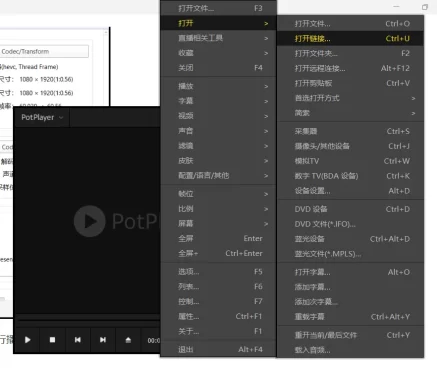Screen dimensions: 437x372
Task: Select 打开字幕... entry
Action: [x=350, y=272]
